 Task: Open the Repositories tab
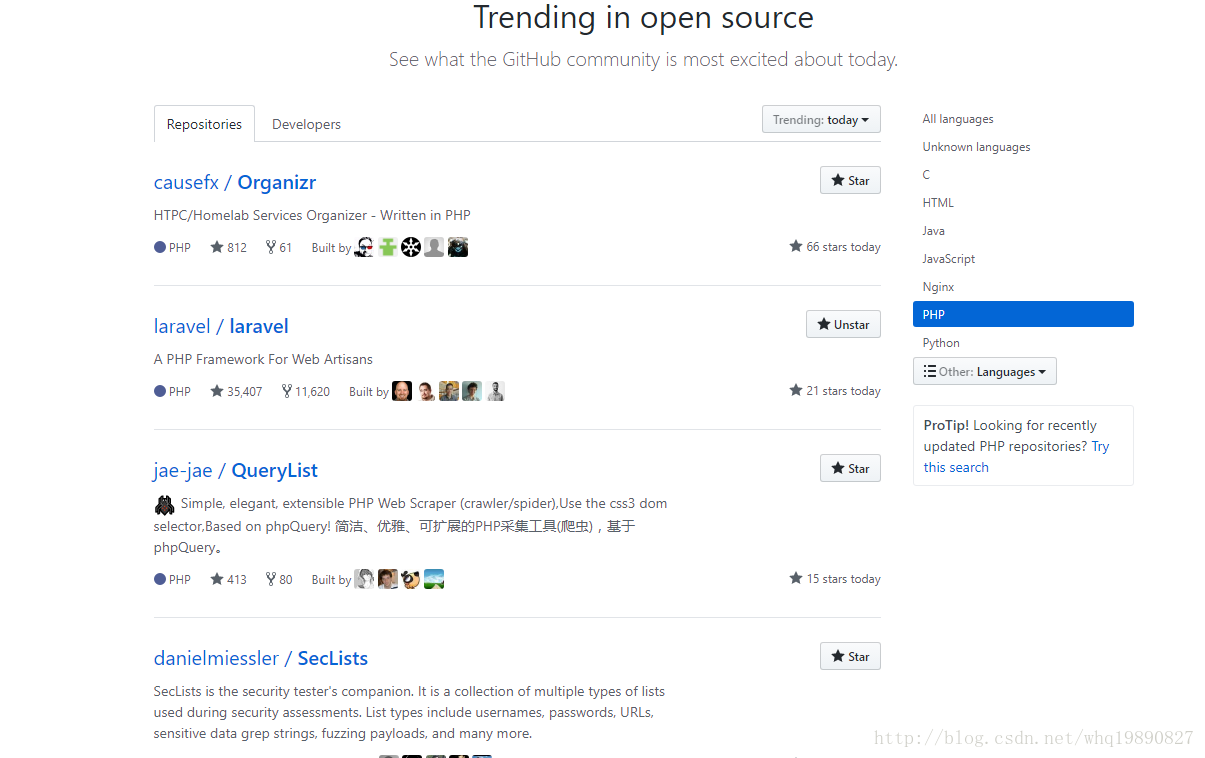point(204,124)
